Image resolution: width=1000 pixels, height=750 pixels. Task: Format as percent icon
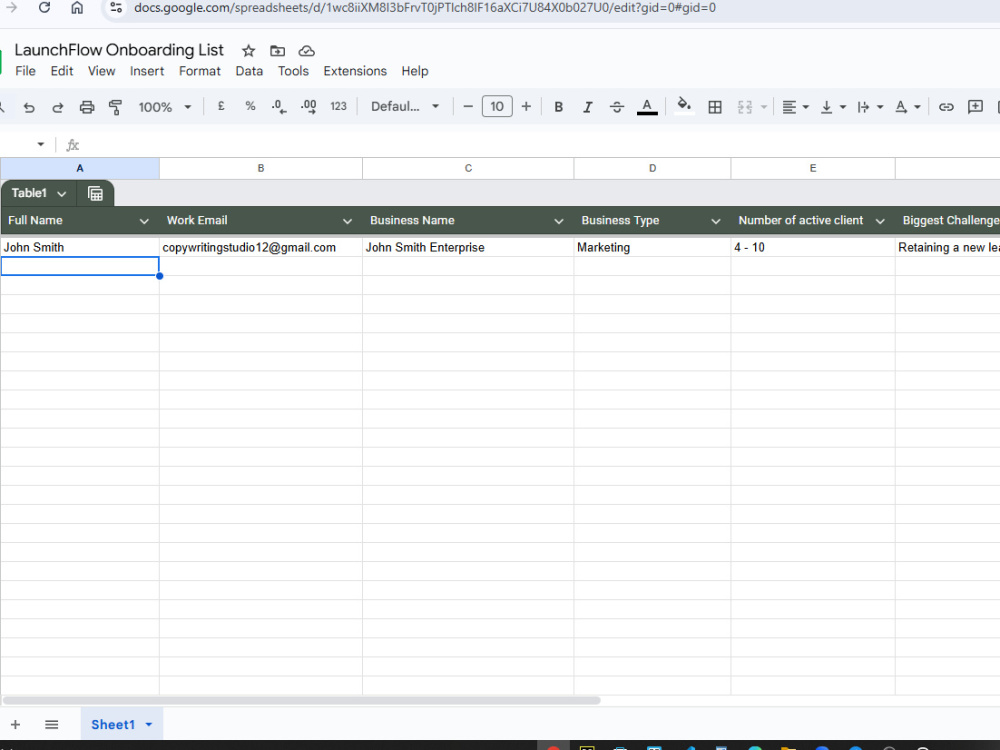[x=250, y=107]
